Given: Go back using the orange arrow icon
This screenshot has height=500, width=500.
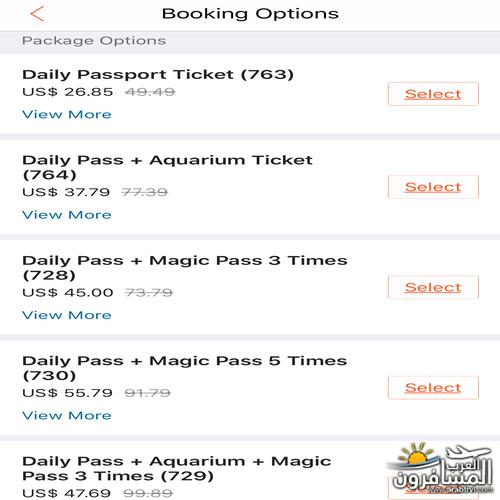Looking at the screenshot, I should (37, 14).
